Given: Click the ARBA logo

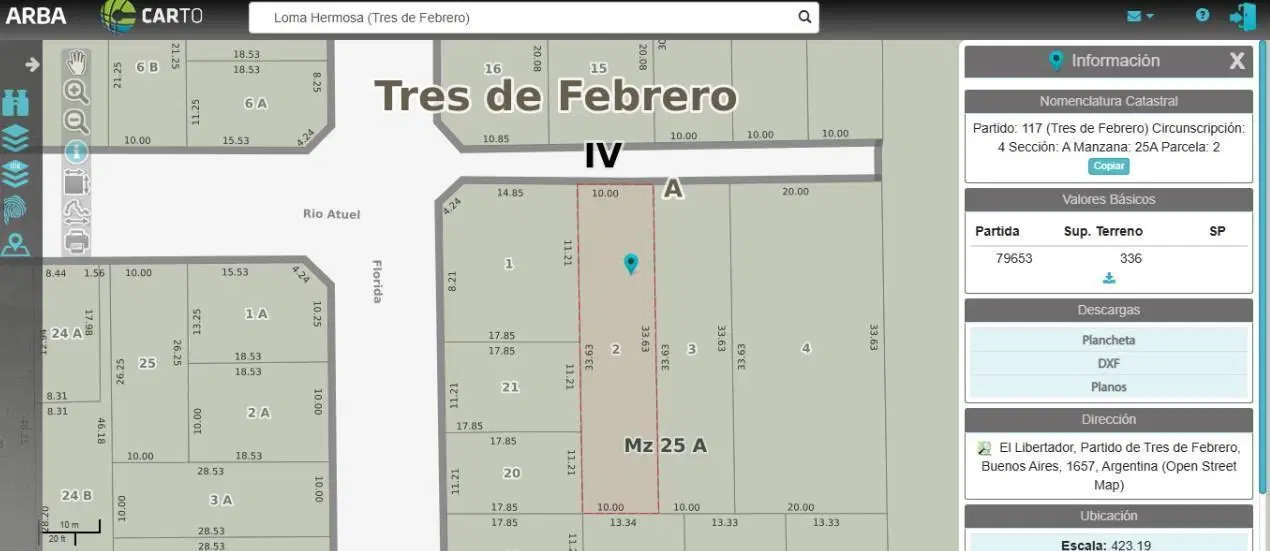Looking at the screenshot, I should 36,16.
